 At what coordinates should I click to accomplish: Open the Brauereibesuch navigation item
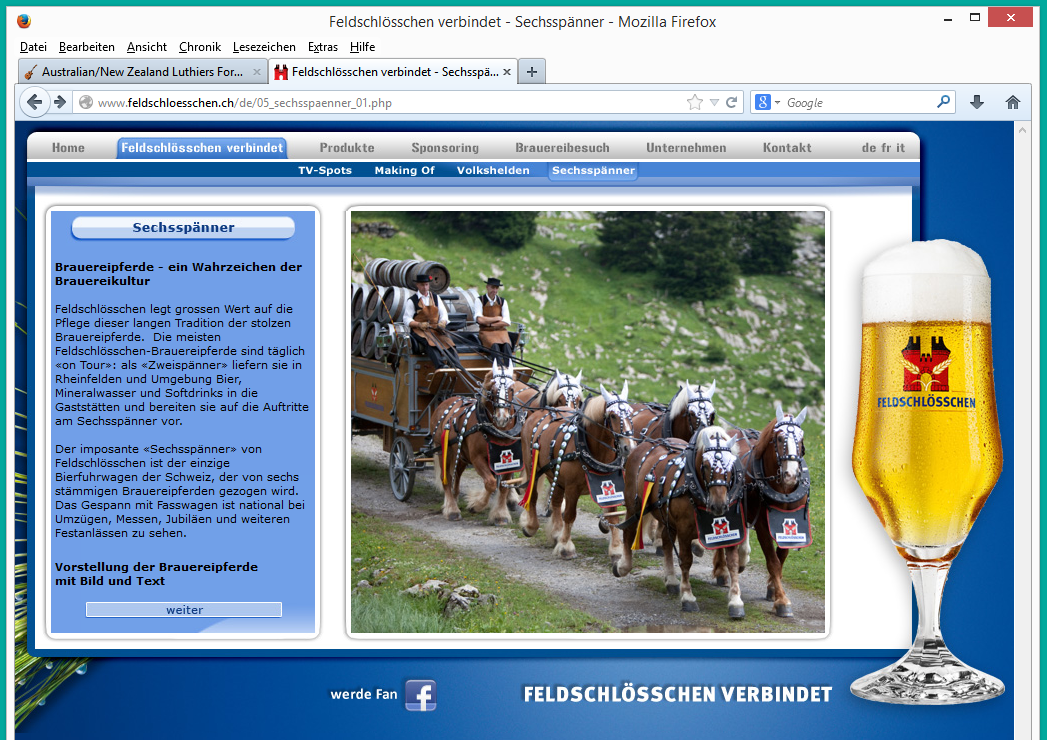562,148
